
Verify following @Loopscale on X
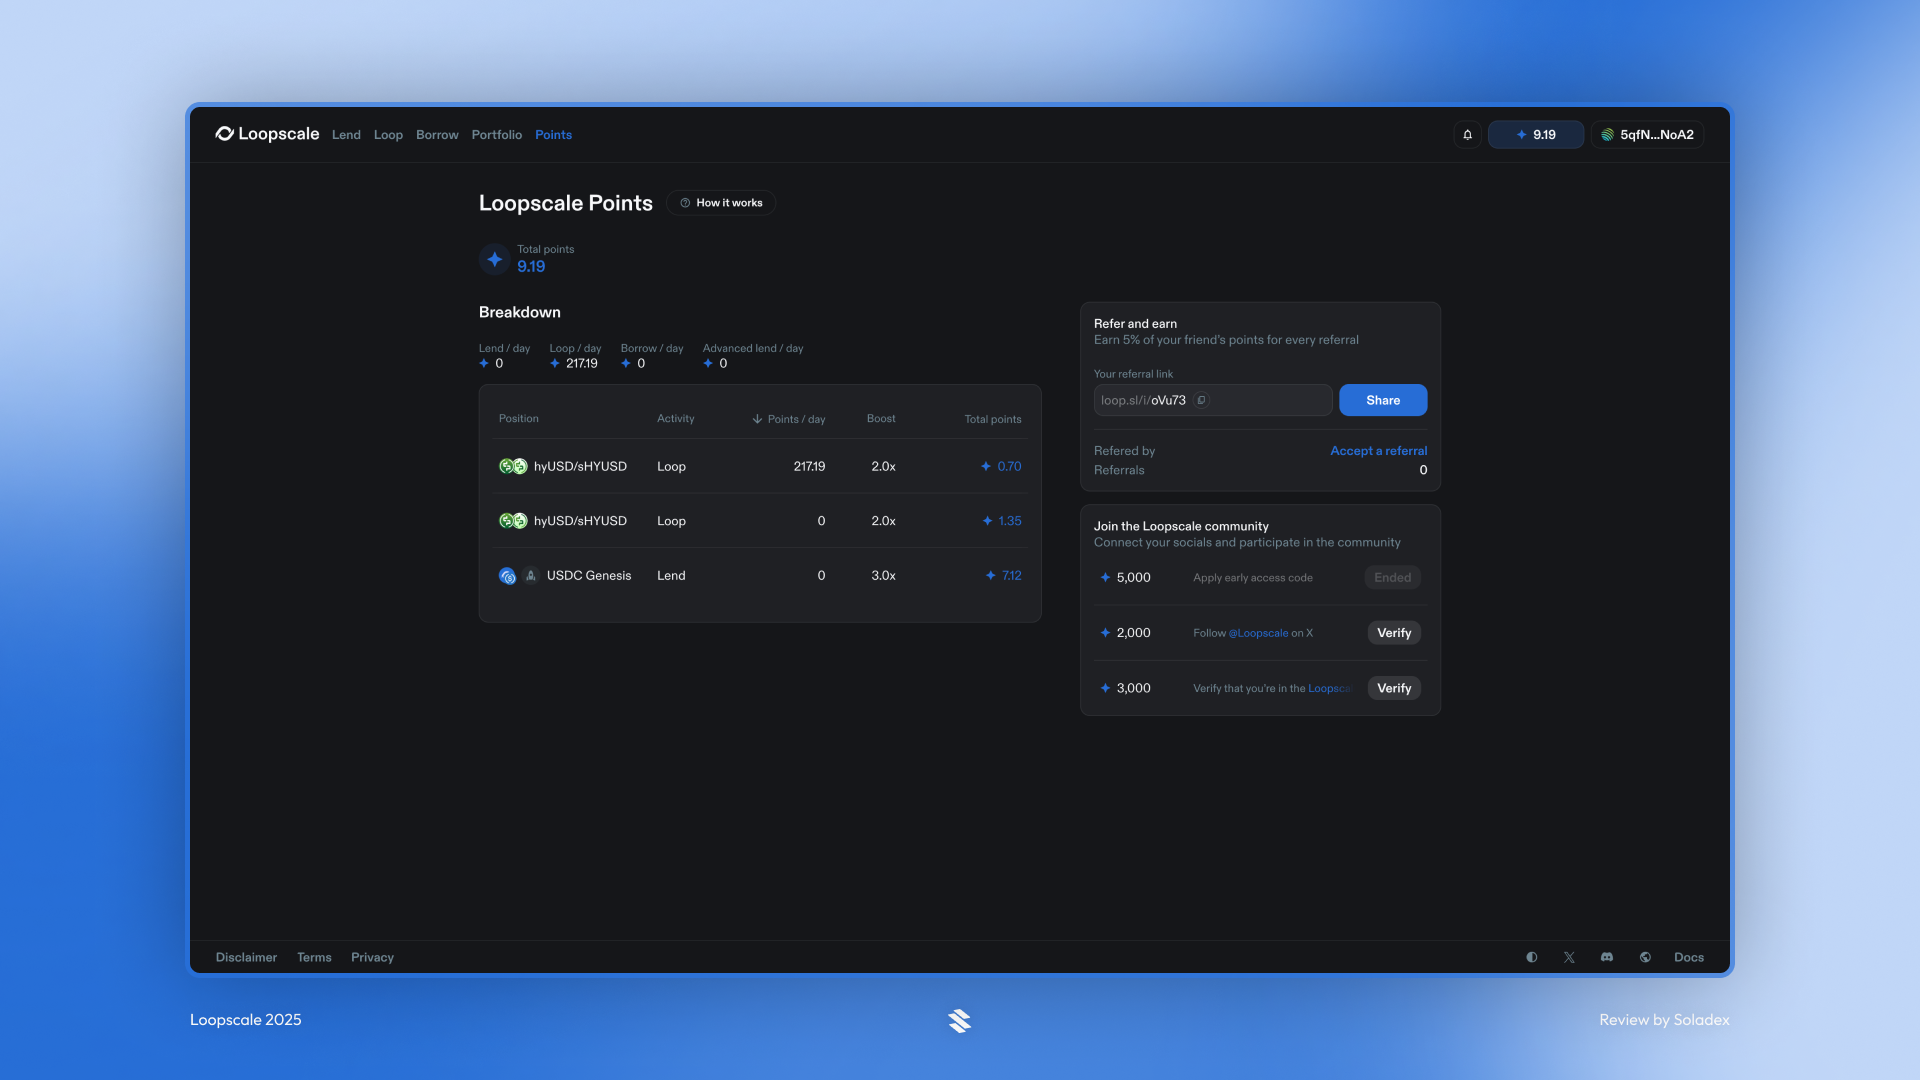pyautogui.click(x=1393, y=633)
